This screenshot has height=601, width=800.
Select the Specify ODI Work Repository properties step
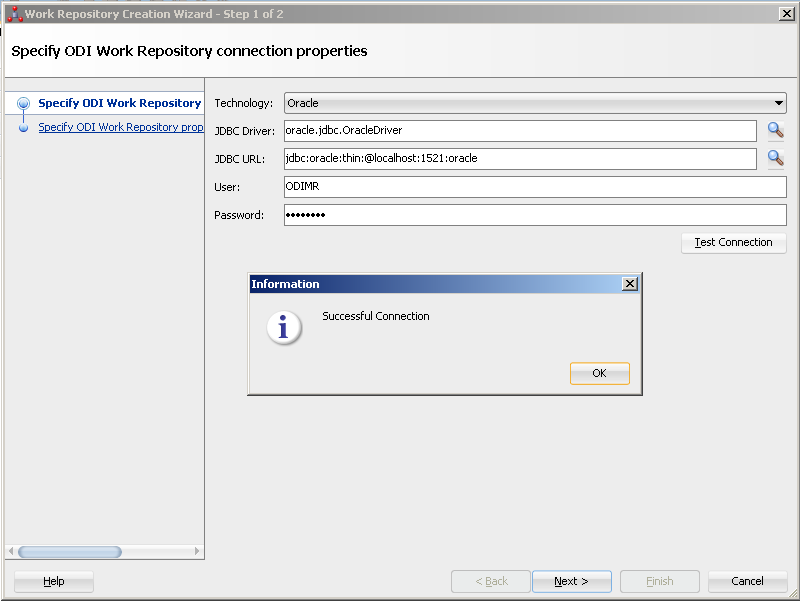[120, 127]
